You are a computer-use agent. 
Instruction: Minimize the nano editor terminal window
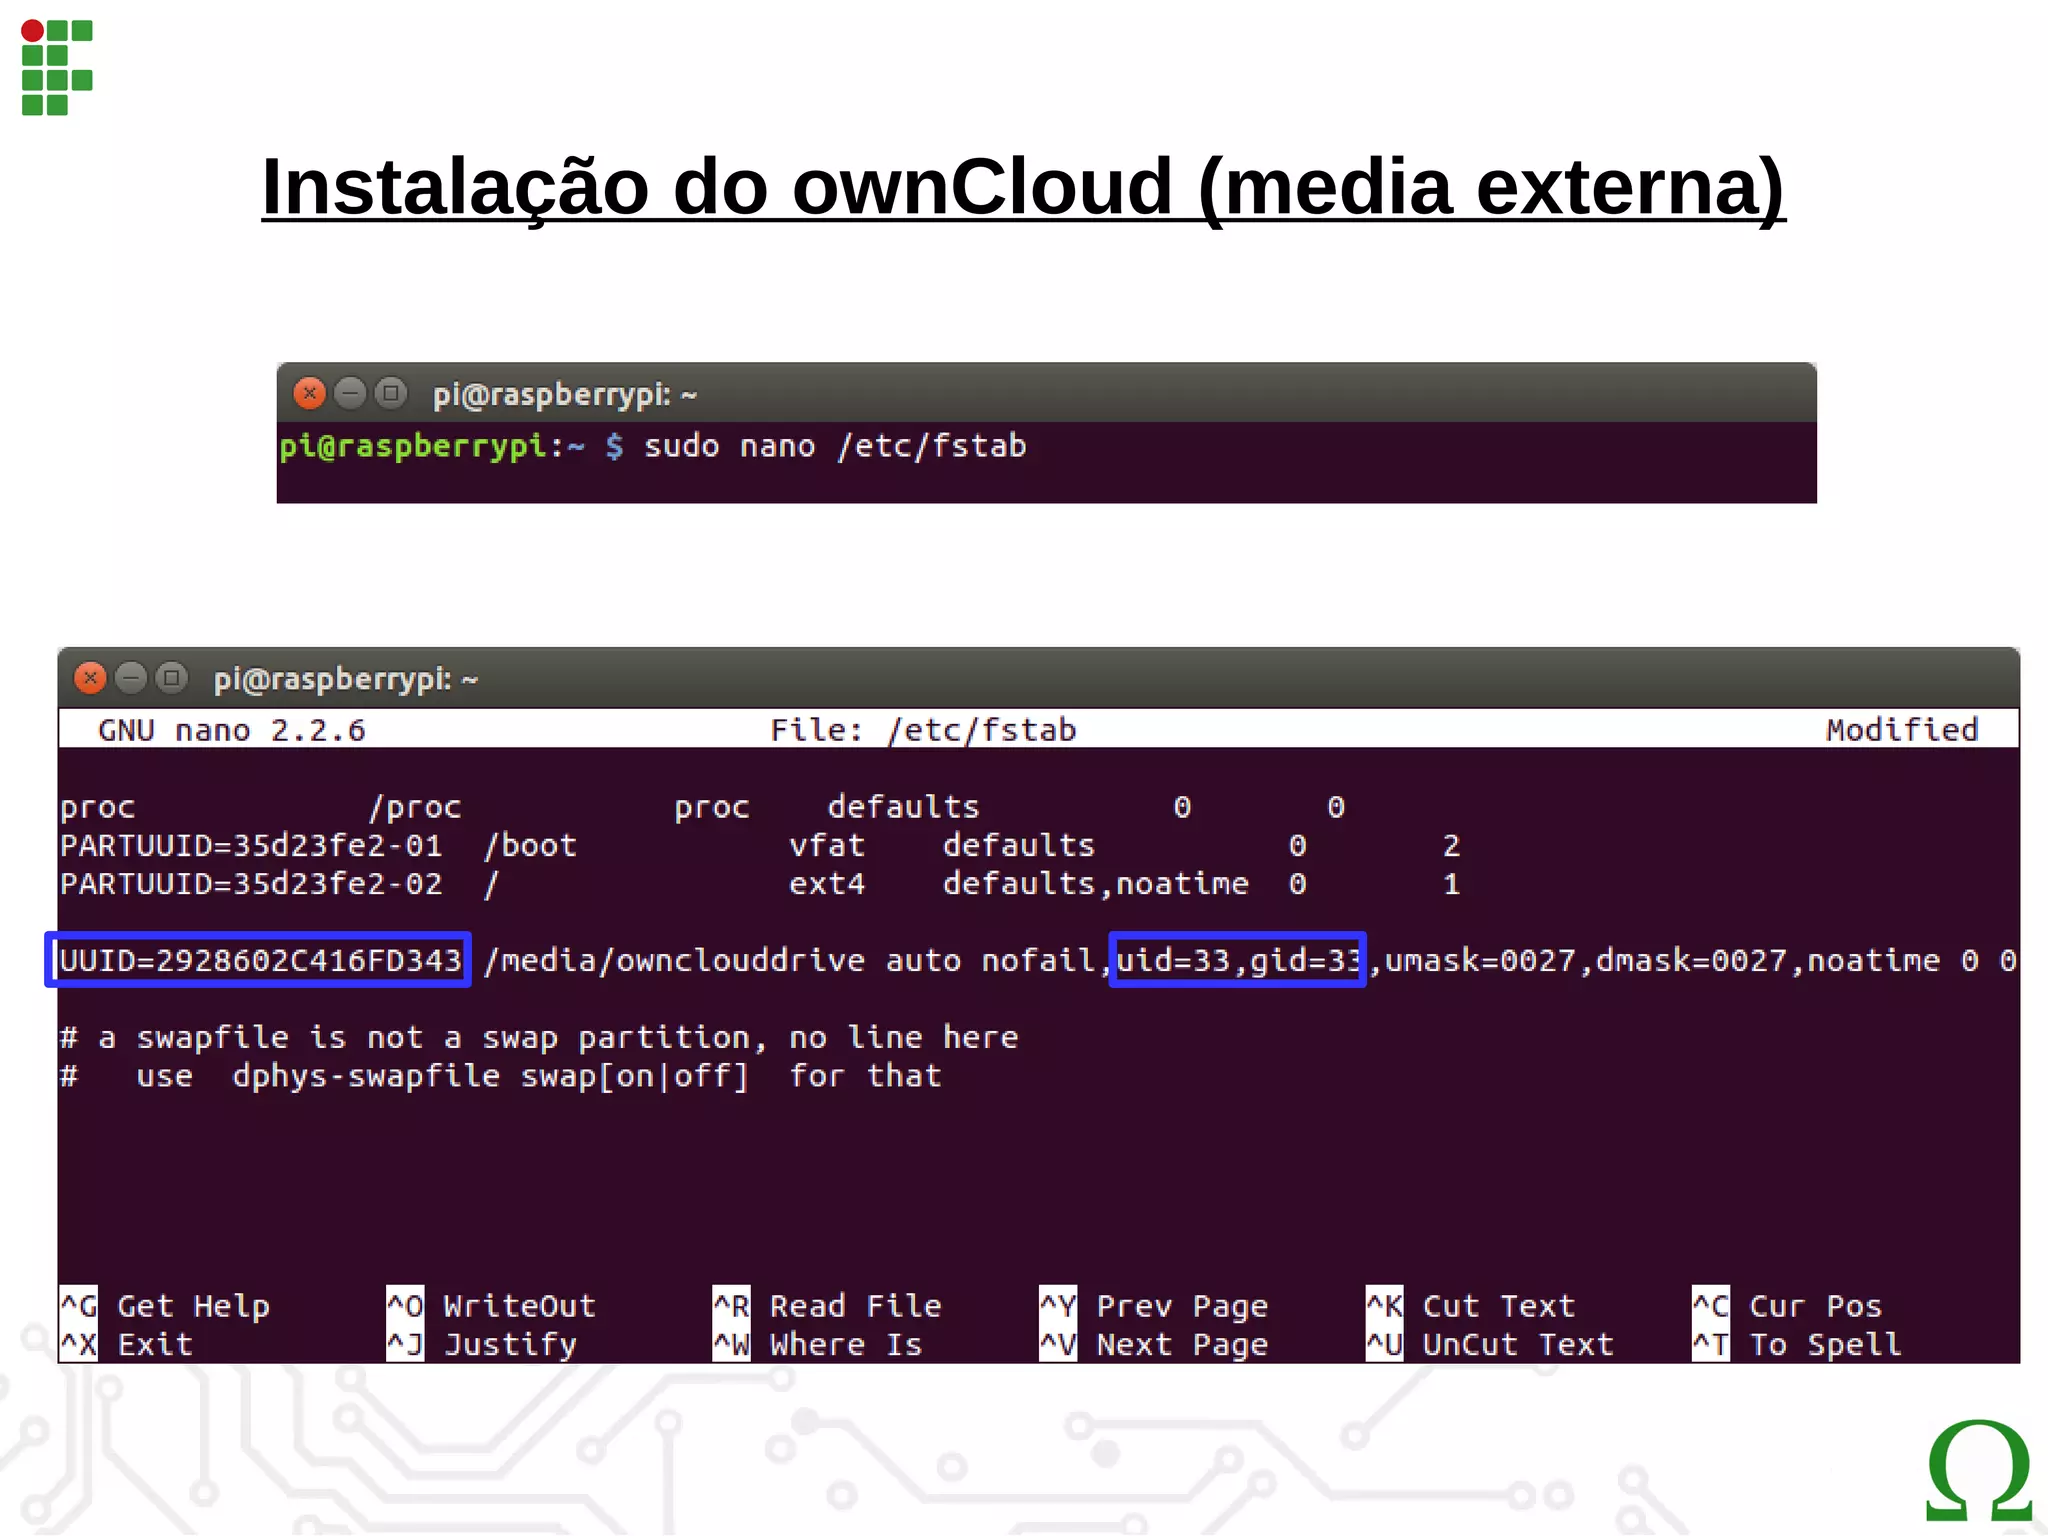tap(131, 678)
